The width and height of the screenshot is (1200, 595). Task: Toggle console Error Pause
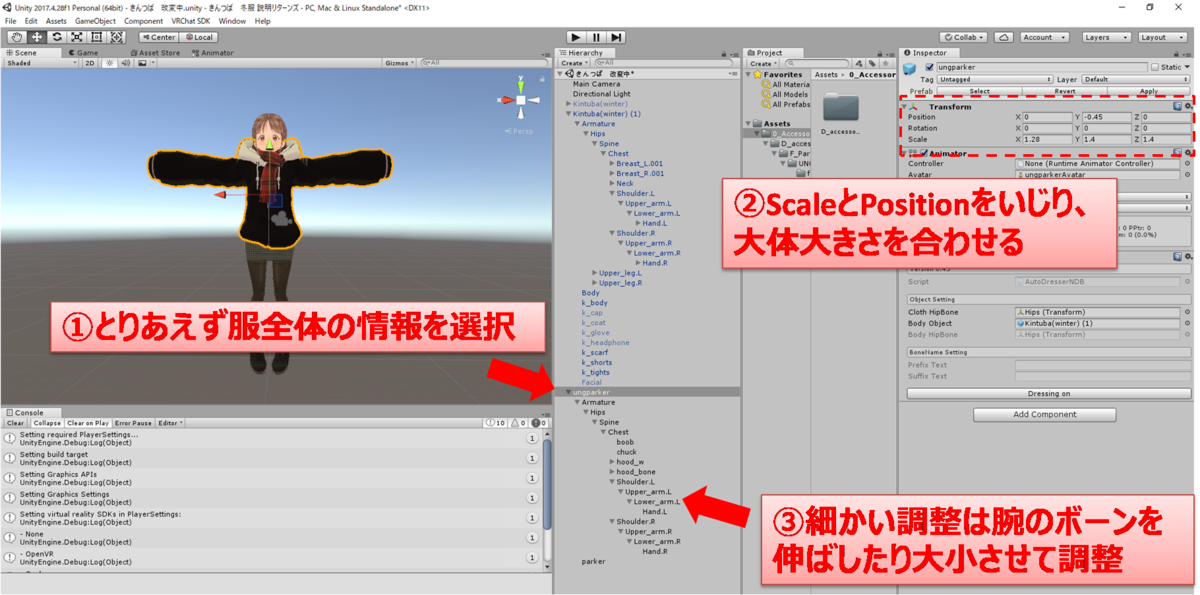click(134, 423)
